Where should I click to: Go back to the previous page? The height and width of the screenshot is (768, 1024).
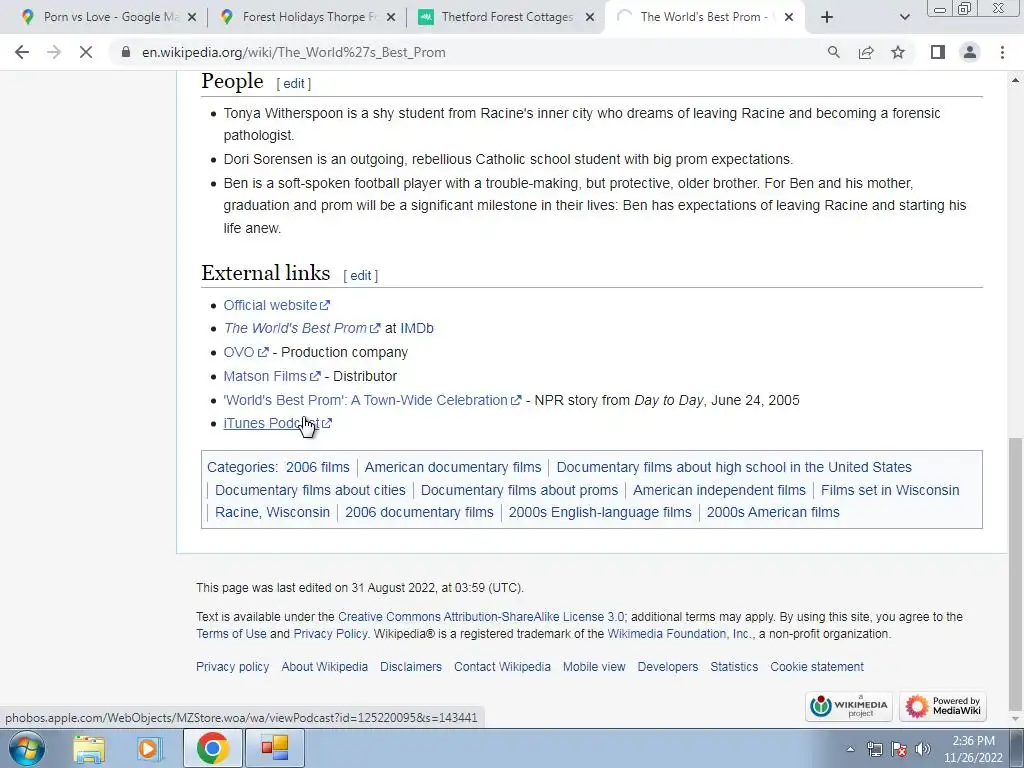22,52
